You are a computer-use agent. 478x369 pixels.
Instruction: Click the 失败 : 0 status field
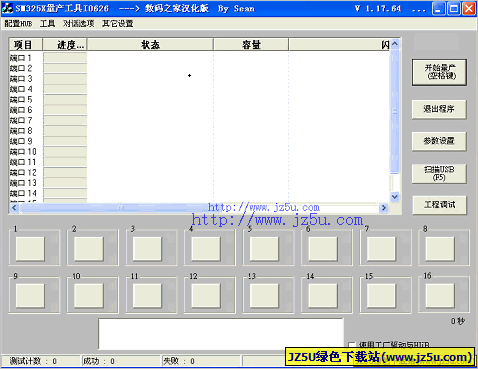coord(201,361)
